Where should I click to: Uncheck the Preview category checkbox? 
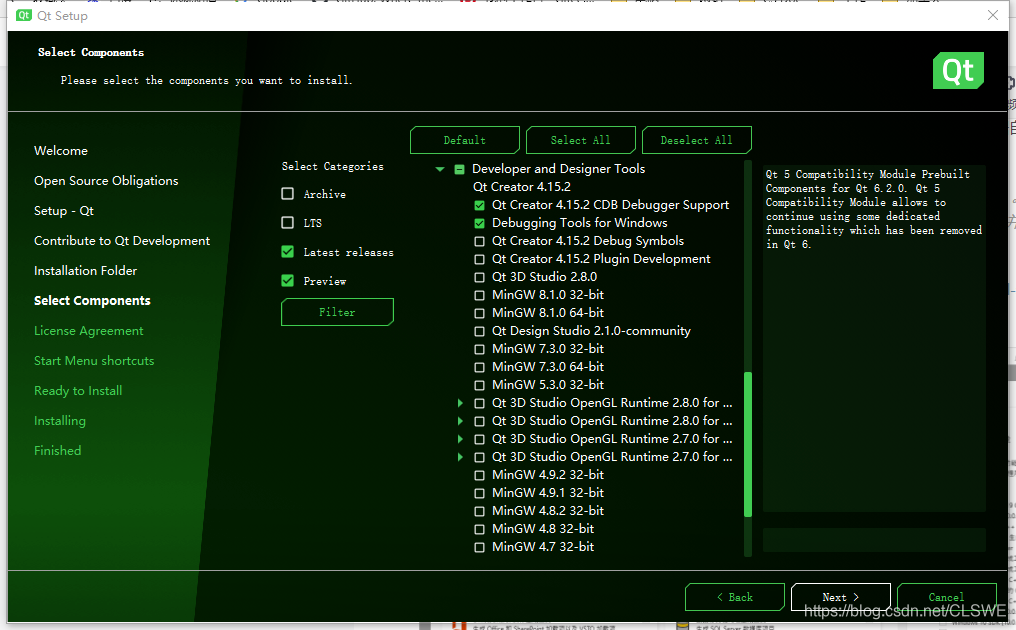[x=288, y=280]
